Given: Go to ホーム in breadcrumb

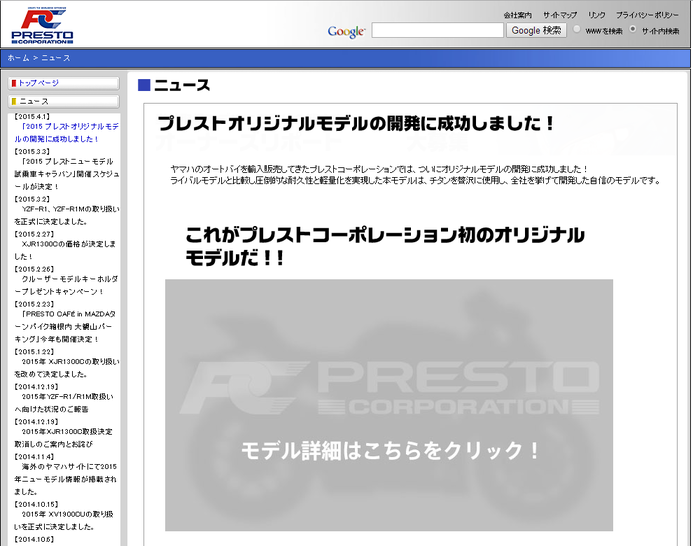Looking at the screenshot, I should (18, 58).
